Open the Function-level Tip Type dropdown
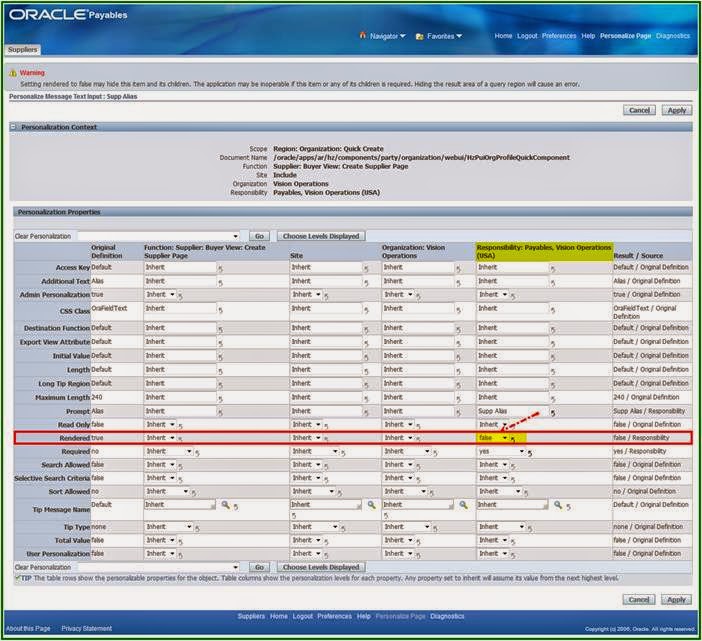 169,527
